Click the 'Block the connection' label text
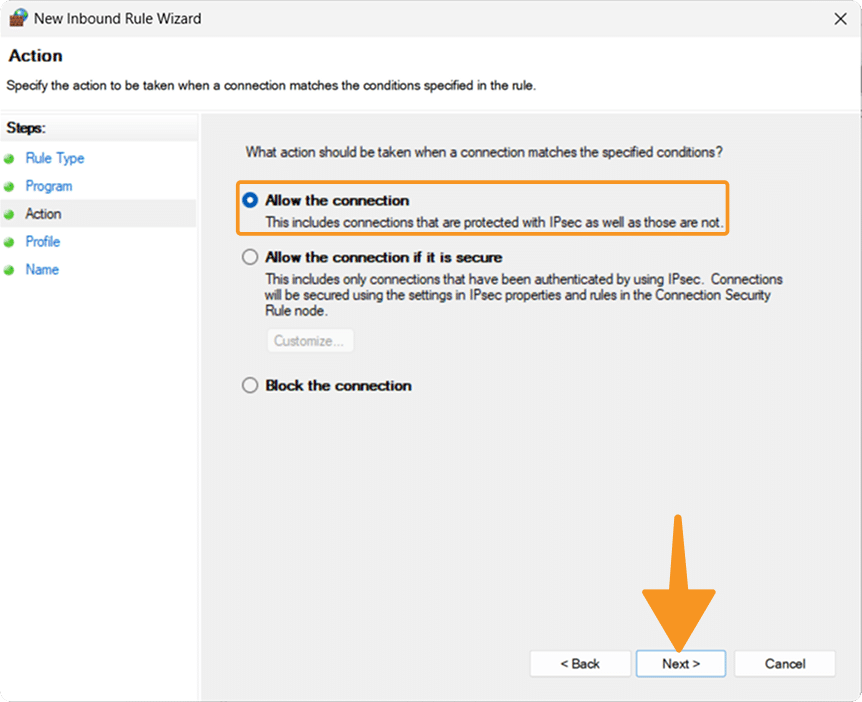The height and width of the screenshot is (702, 862). pos(339,385)
